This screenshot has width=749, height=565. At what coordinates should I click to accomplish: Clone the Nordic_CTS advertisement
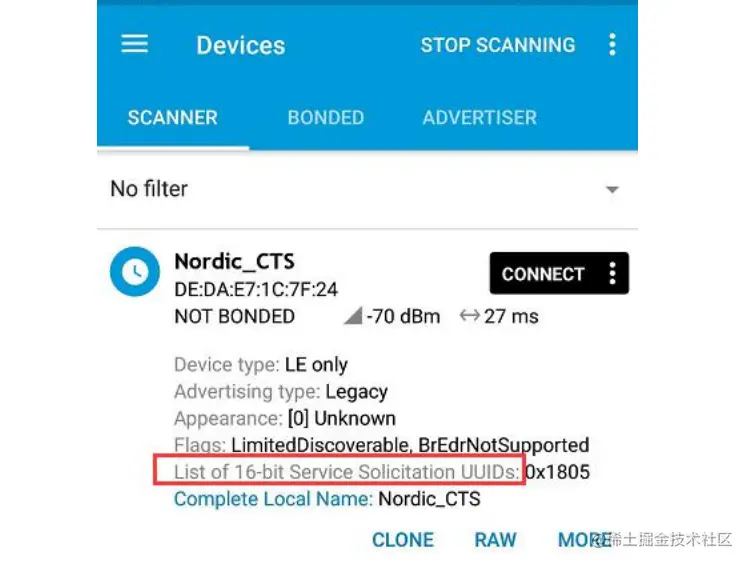pyautogui.click(x=403, y=540)
